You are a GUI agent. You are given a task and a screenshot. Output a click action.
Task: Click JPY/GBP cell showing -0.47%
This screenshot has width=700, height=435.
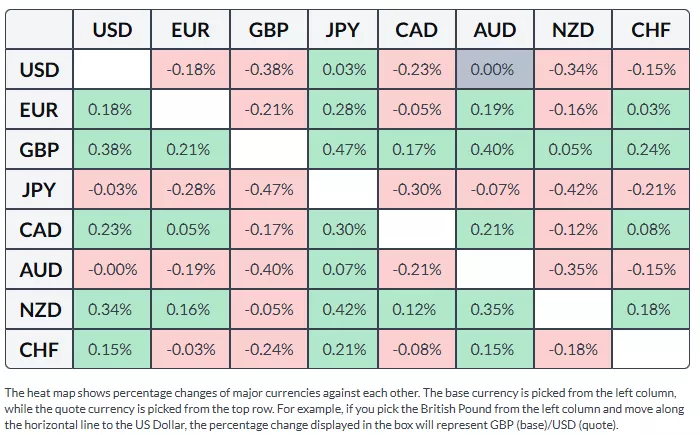267,190
